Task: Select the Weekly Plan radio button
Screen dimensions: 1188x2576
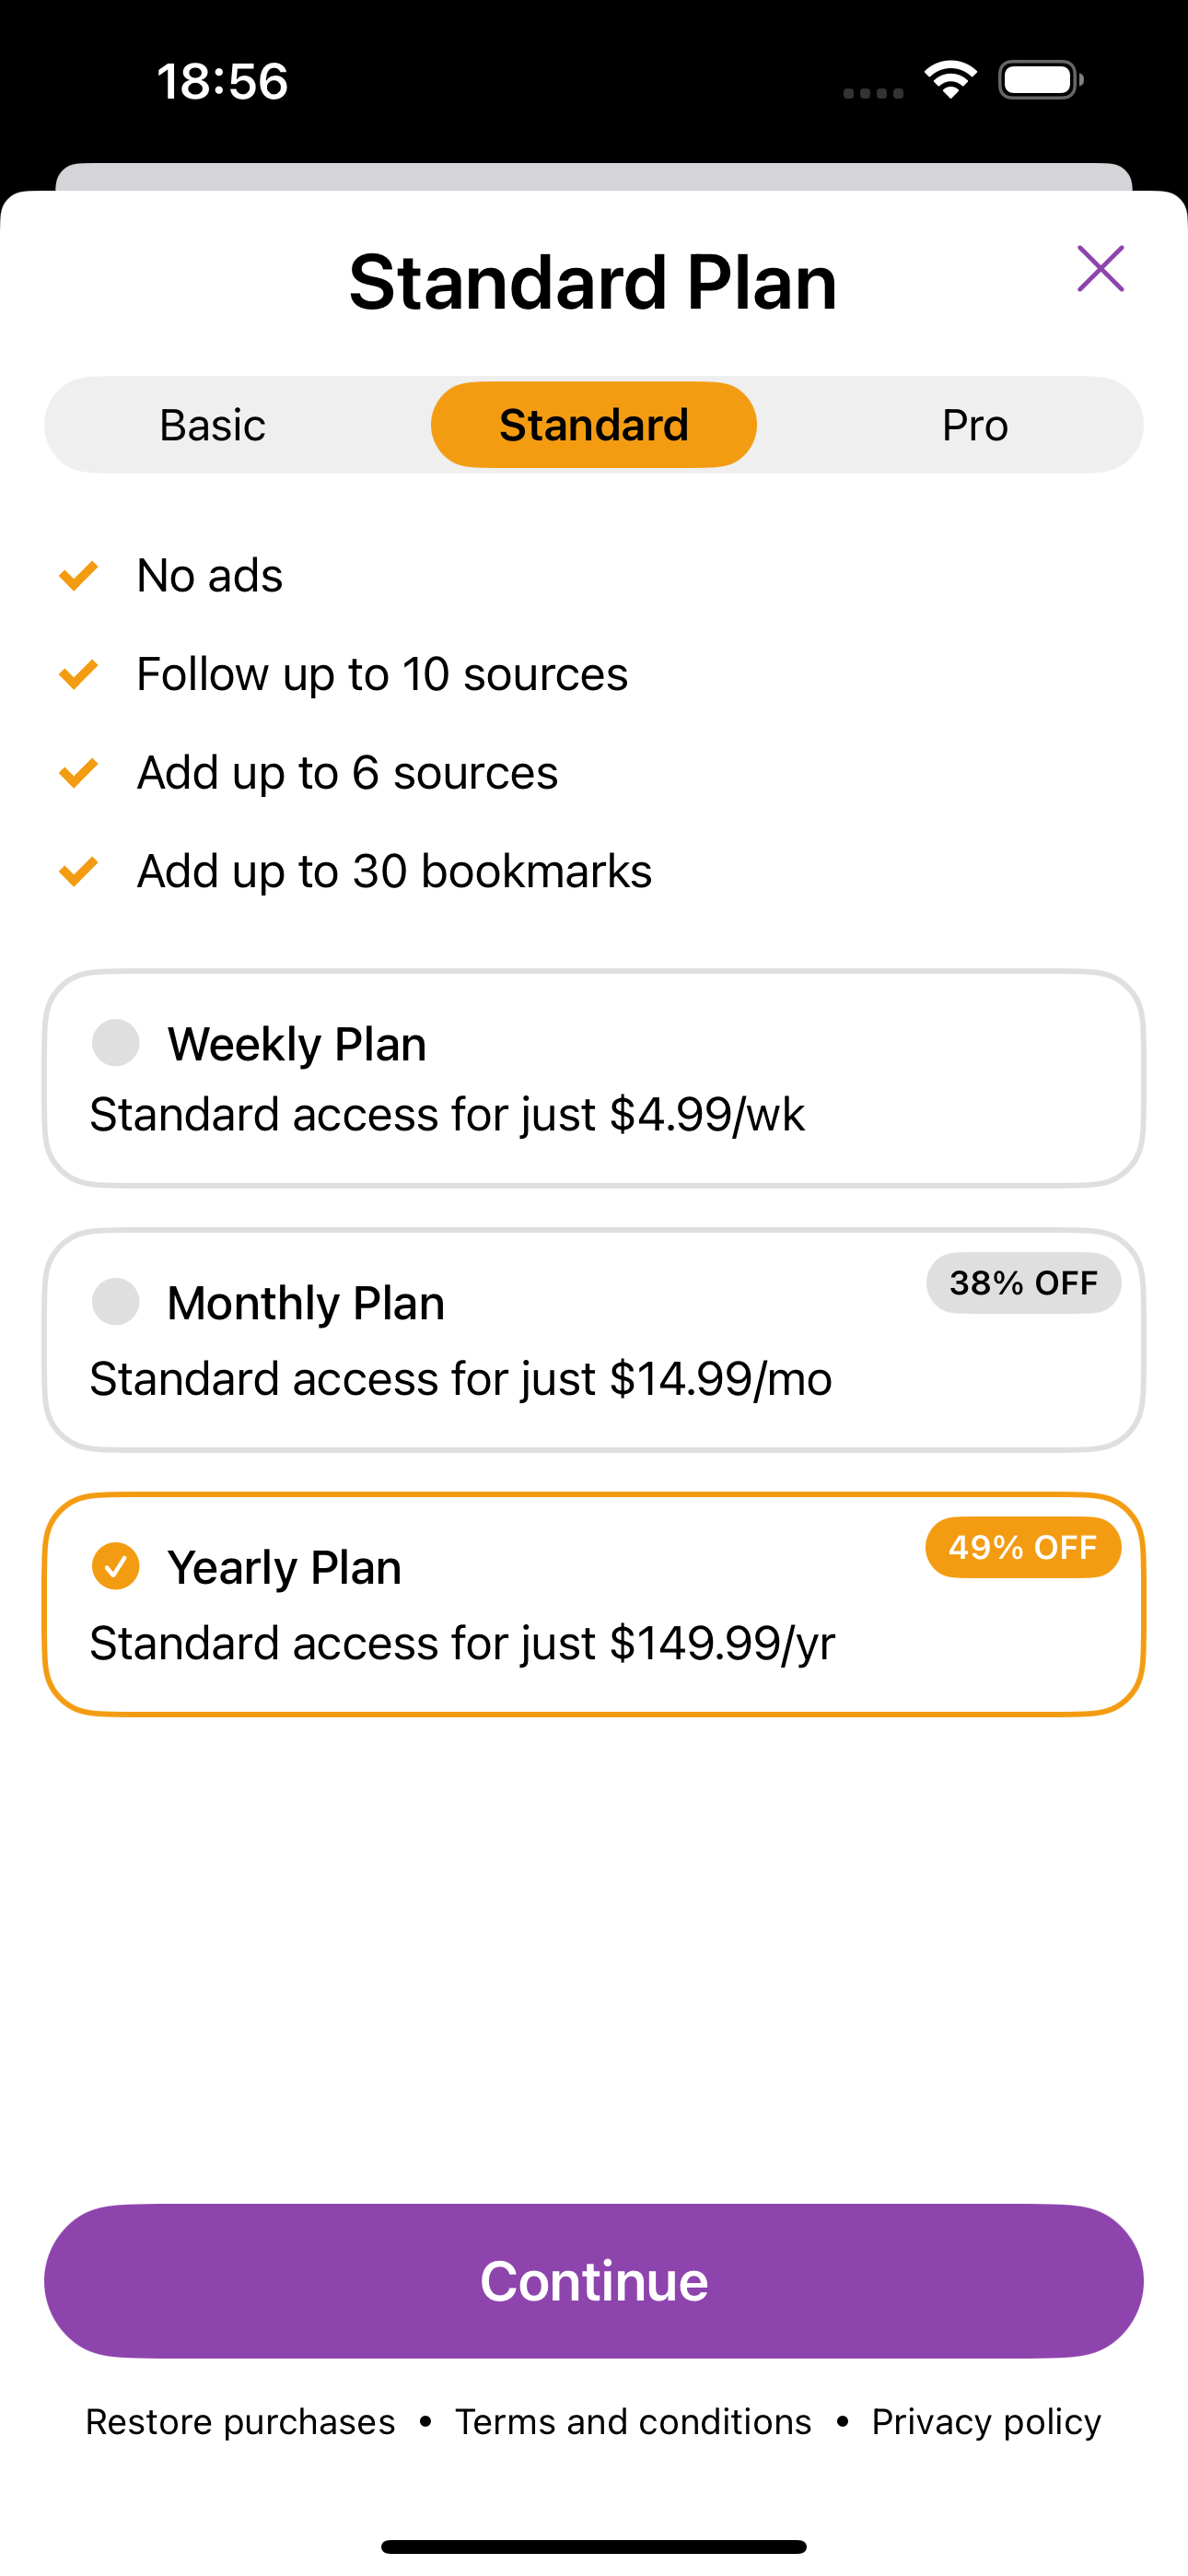Action: (116, 1043)
